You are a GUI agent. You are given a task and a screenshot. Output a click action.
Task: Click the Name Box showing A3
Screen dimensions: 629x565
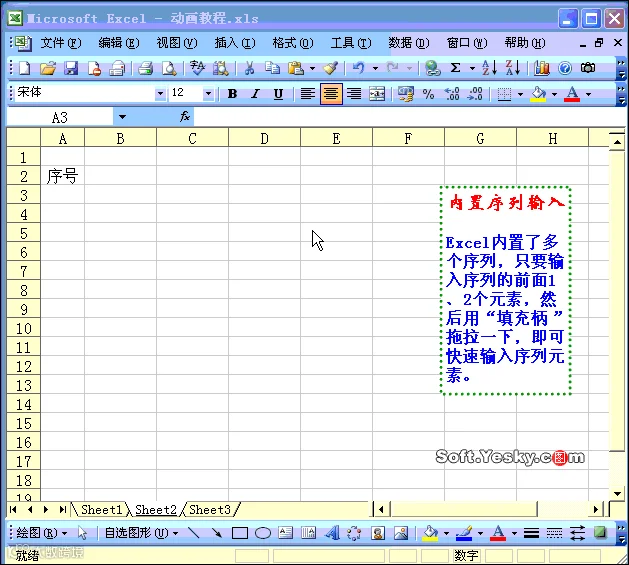pyautogui.click(x=60, y=117)
